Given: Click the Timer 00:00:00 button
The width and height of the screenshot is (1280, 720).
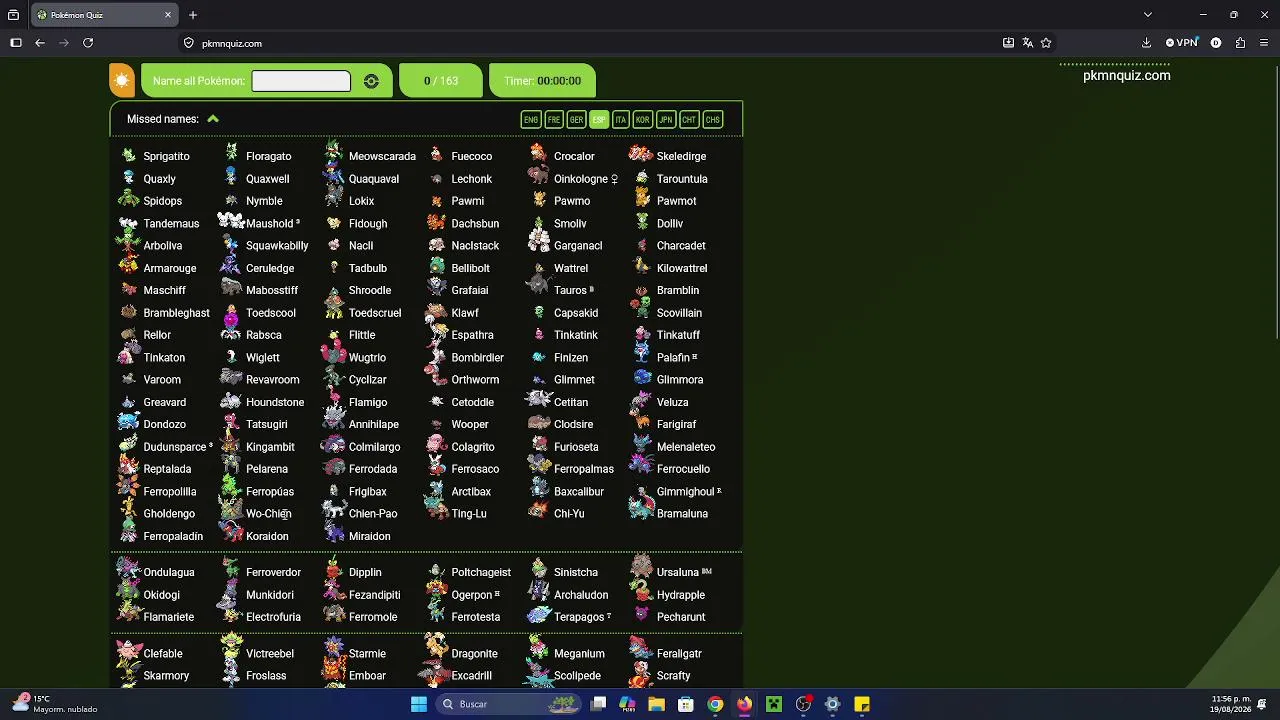Looking at the screenshot, I should point(542,81).
